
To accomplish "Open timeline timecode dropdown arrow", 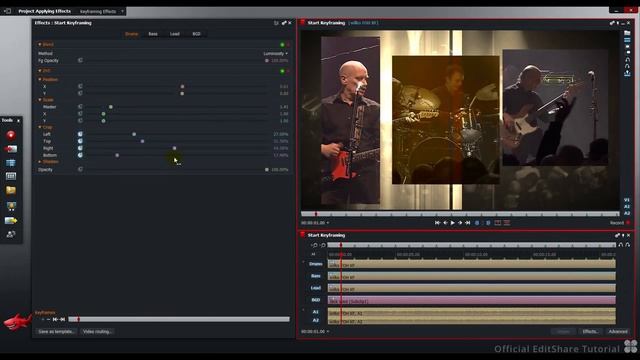I will [328, 331].
